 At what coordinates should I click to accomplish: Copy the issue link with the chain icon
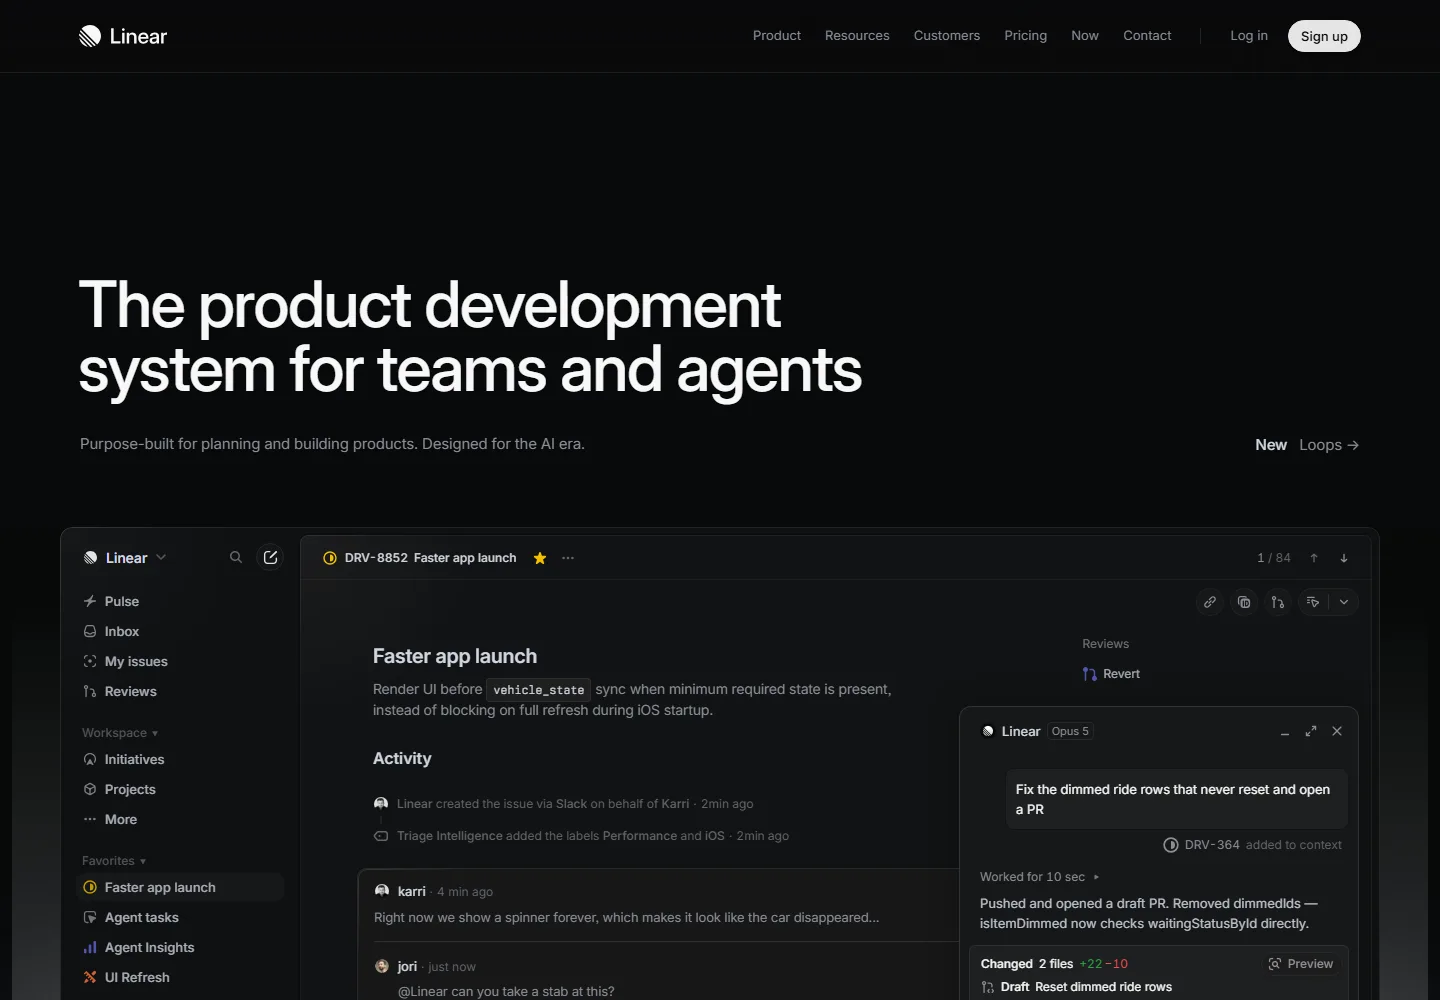pyautogui.click(x=1210, y=602)
